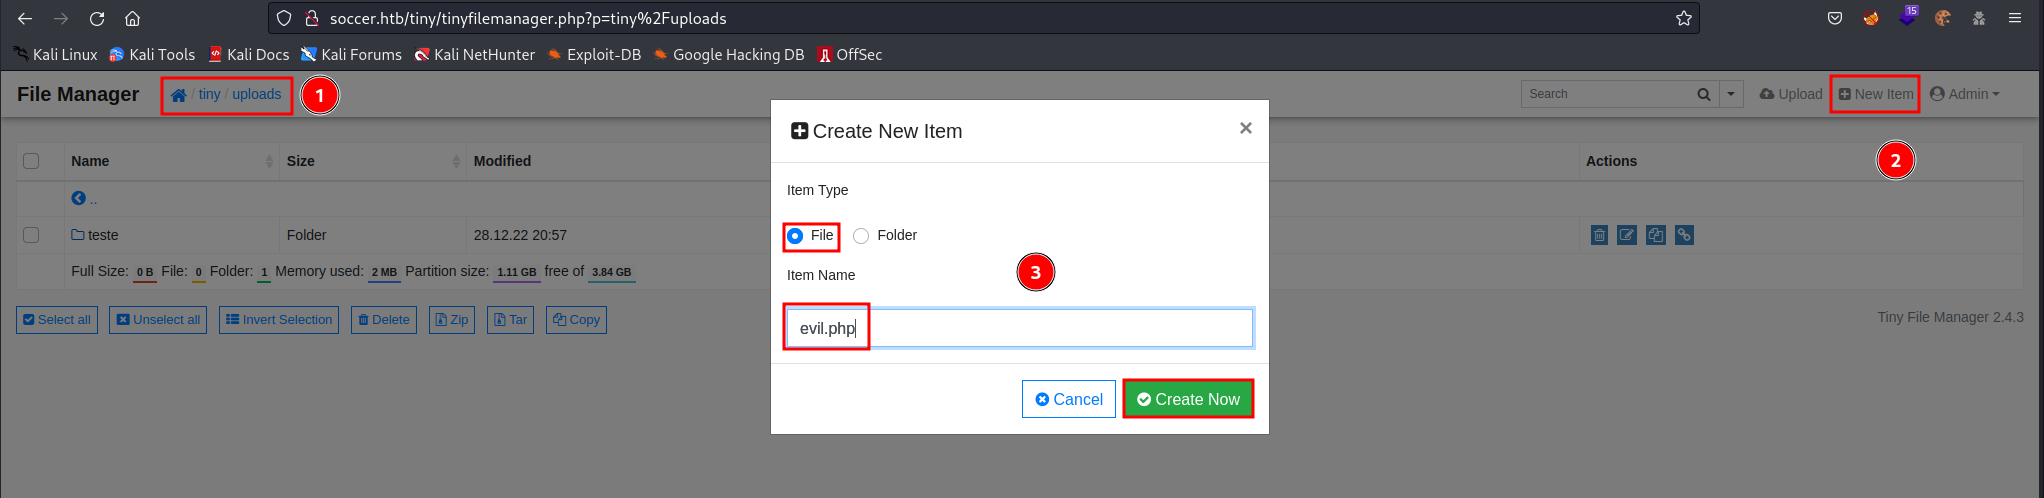Expand the advanced search dropdown arrow
Image resolution: width=2044 pixels, height=498 pixels.
tap(1731, 94)
